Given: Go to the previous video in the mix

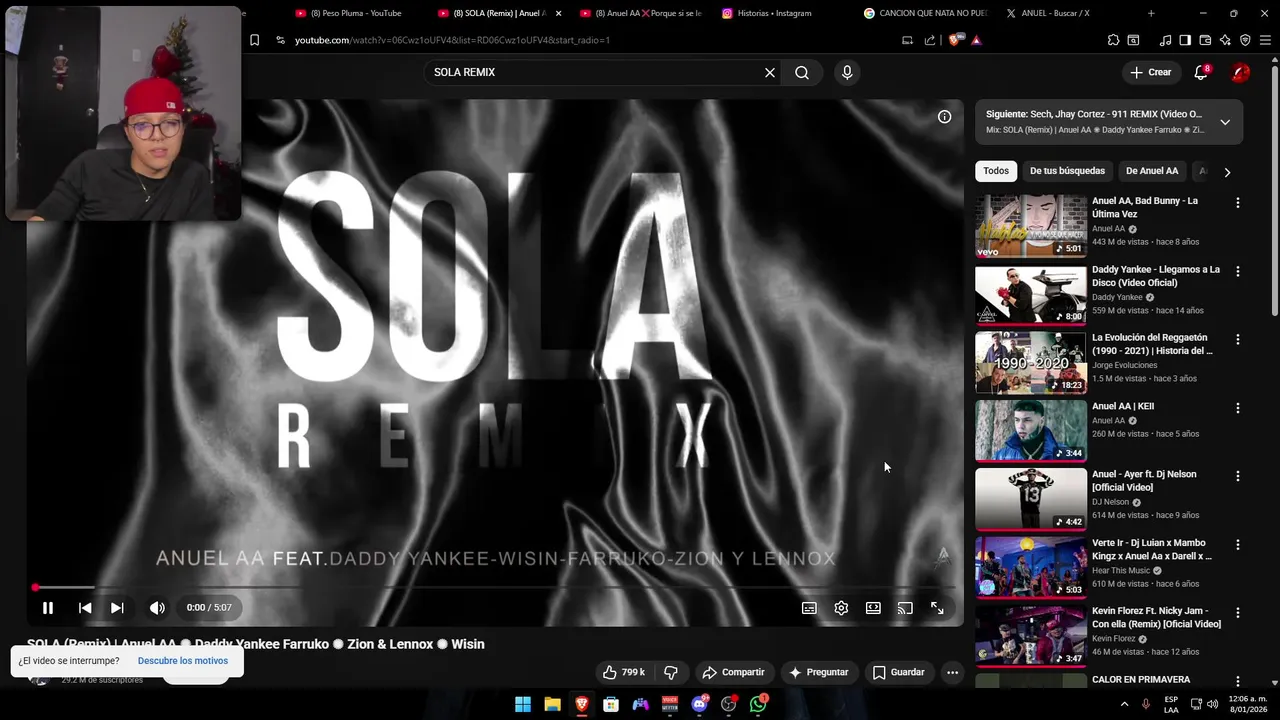Looking at the screenshot, I should click(x=85, y=607).
